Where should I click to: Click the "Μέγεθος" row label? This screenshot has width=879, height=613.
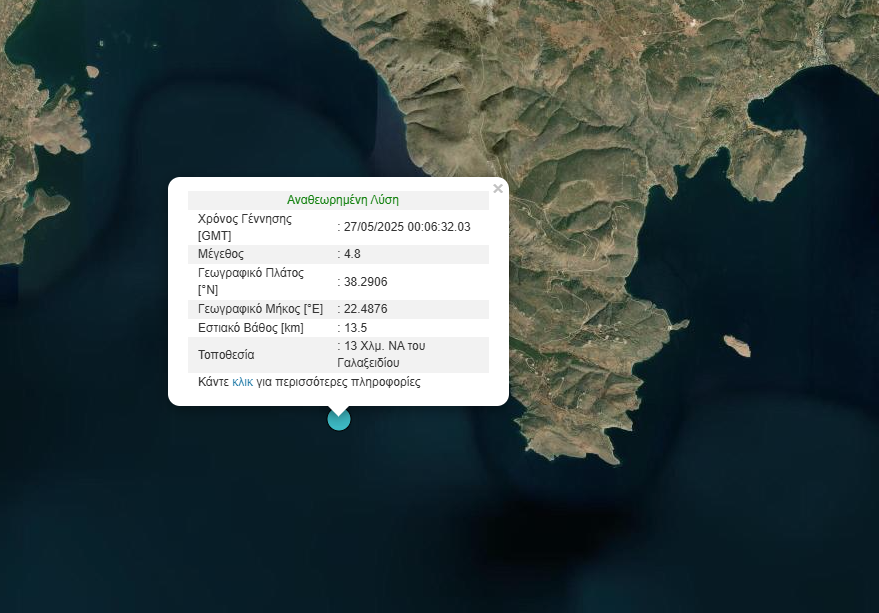coord(221,254)
